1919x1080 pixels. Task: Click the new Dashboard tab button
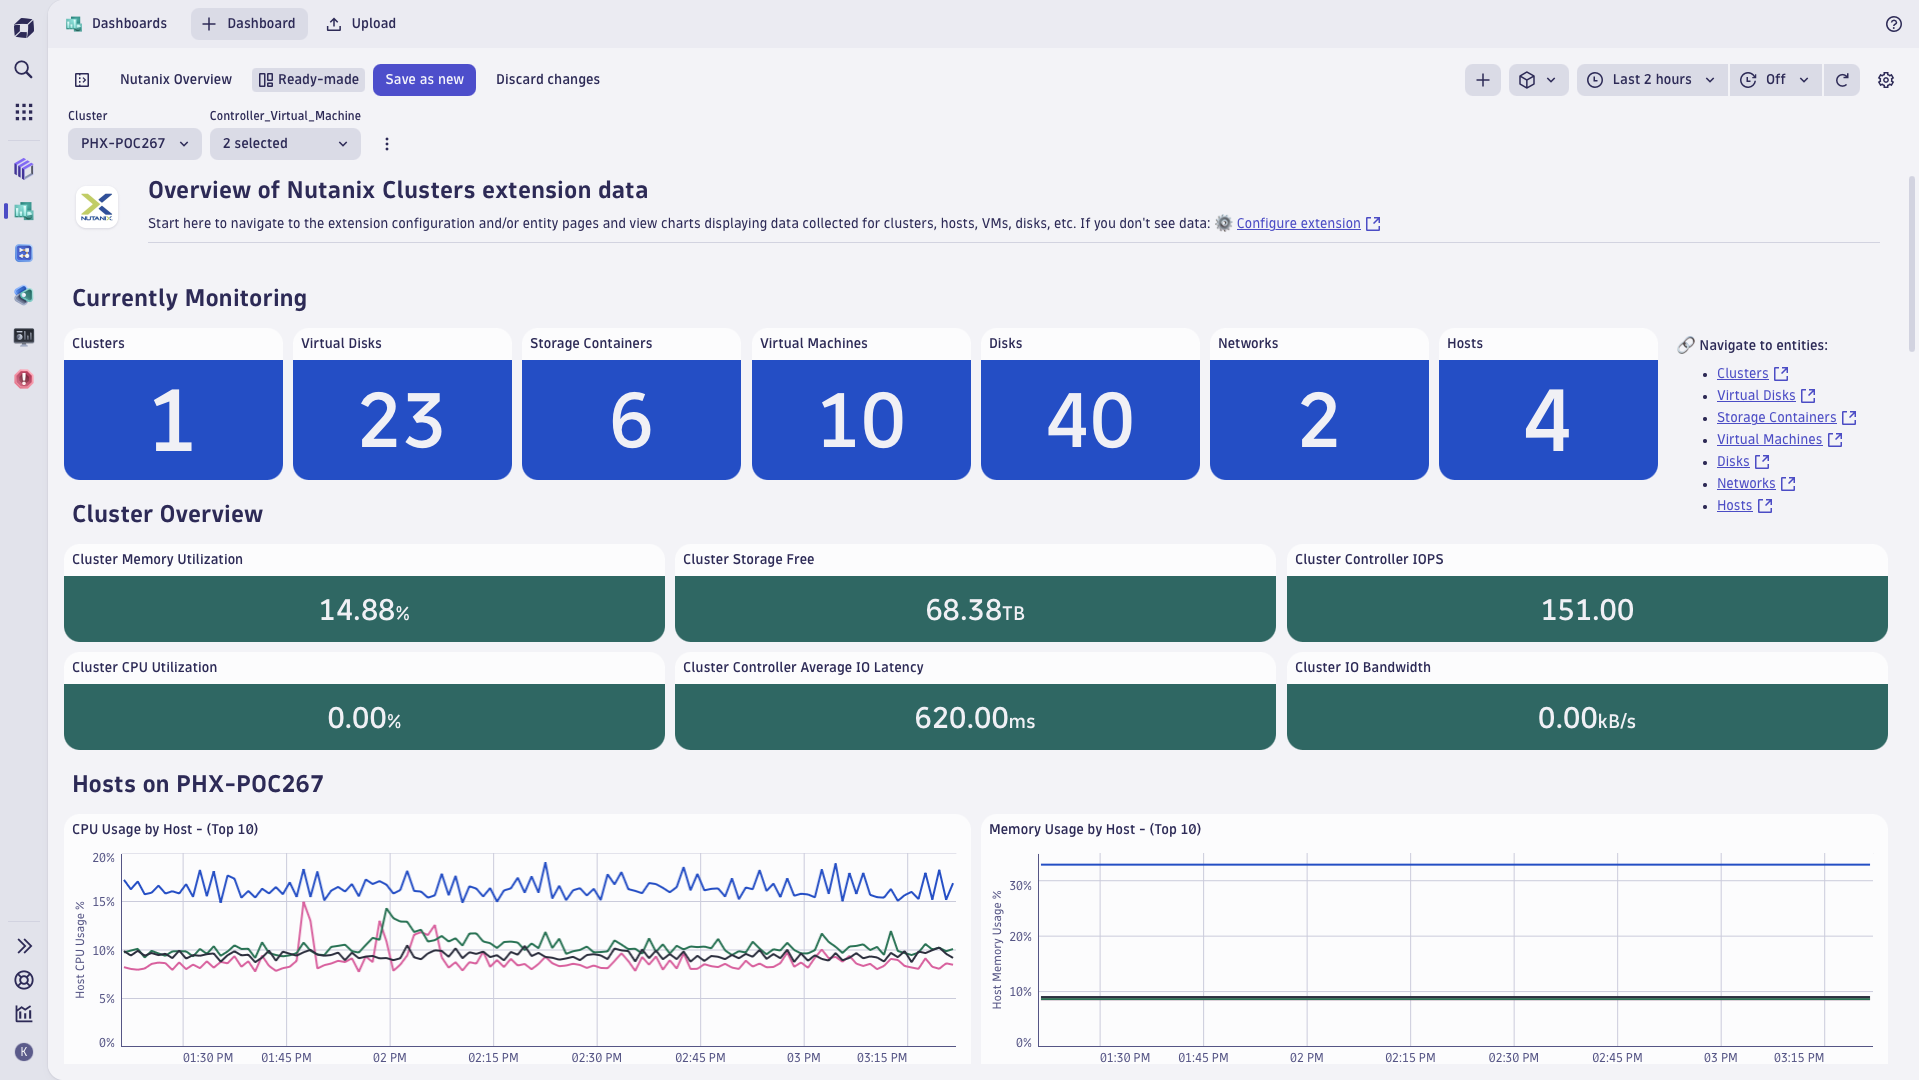pyautogui.click(x=249, y=24)
